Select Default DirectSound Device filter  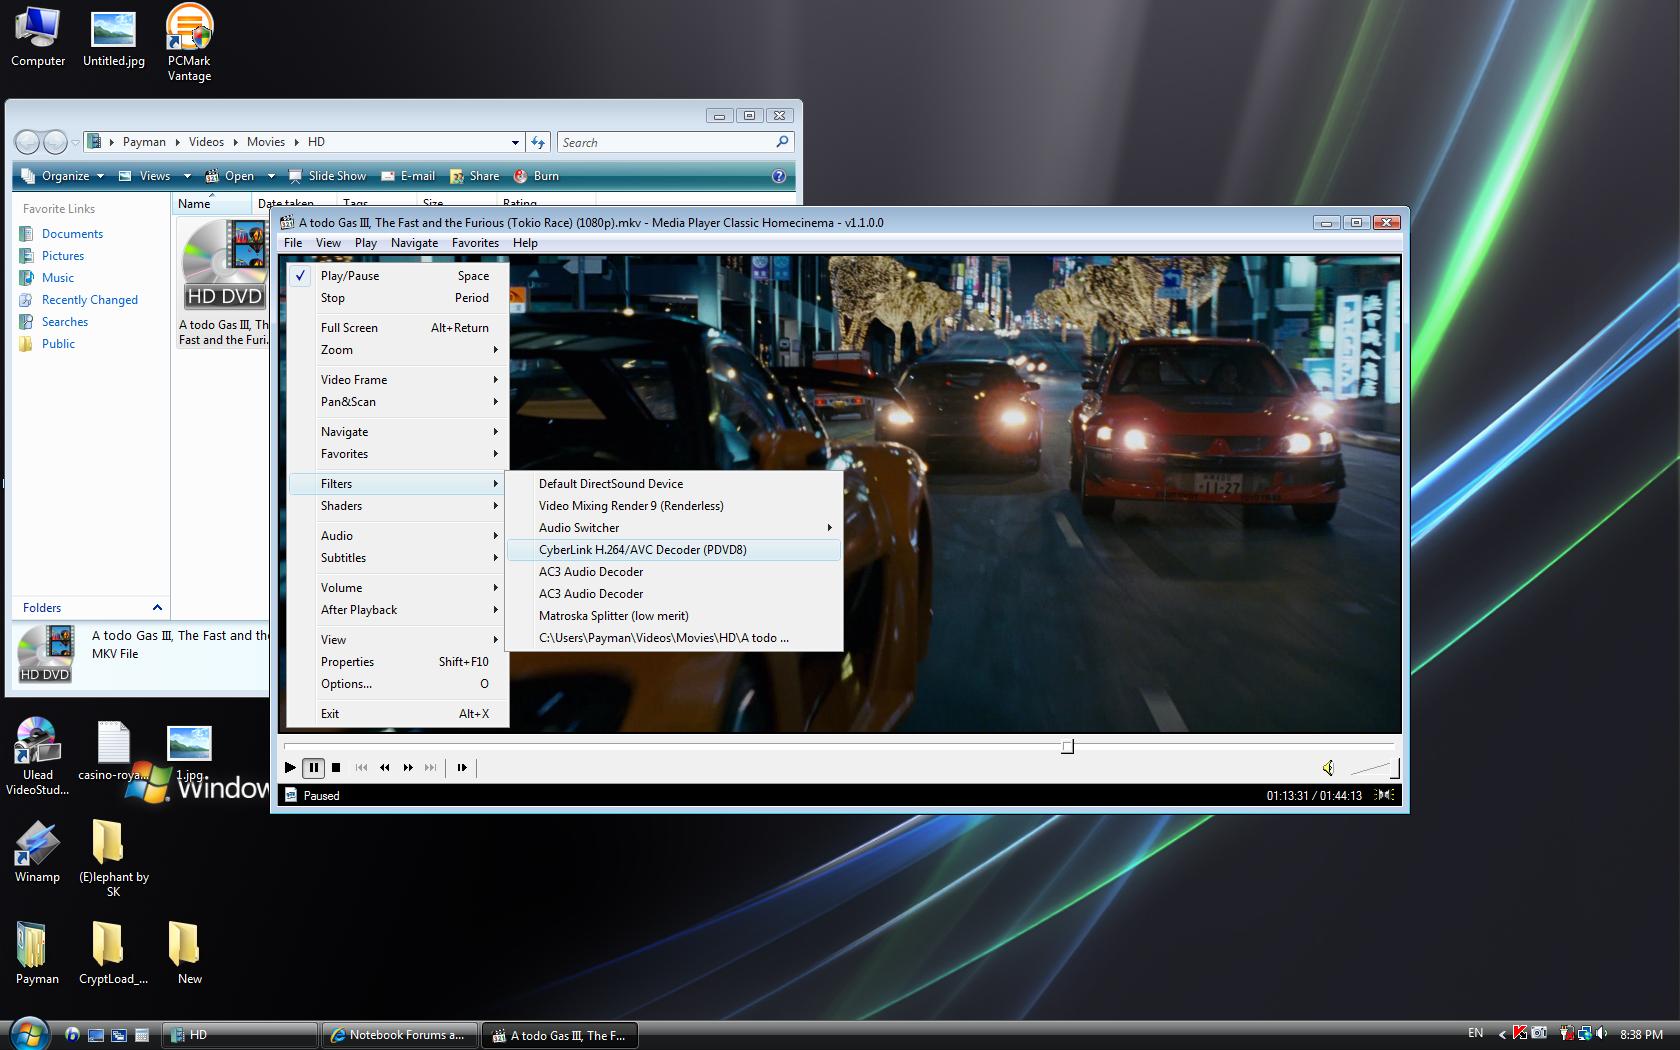pyautogui.click(x=674, y=484)
